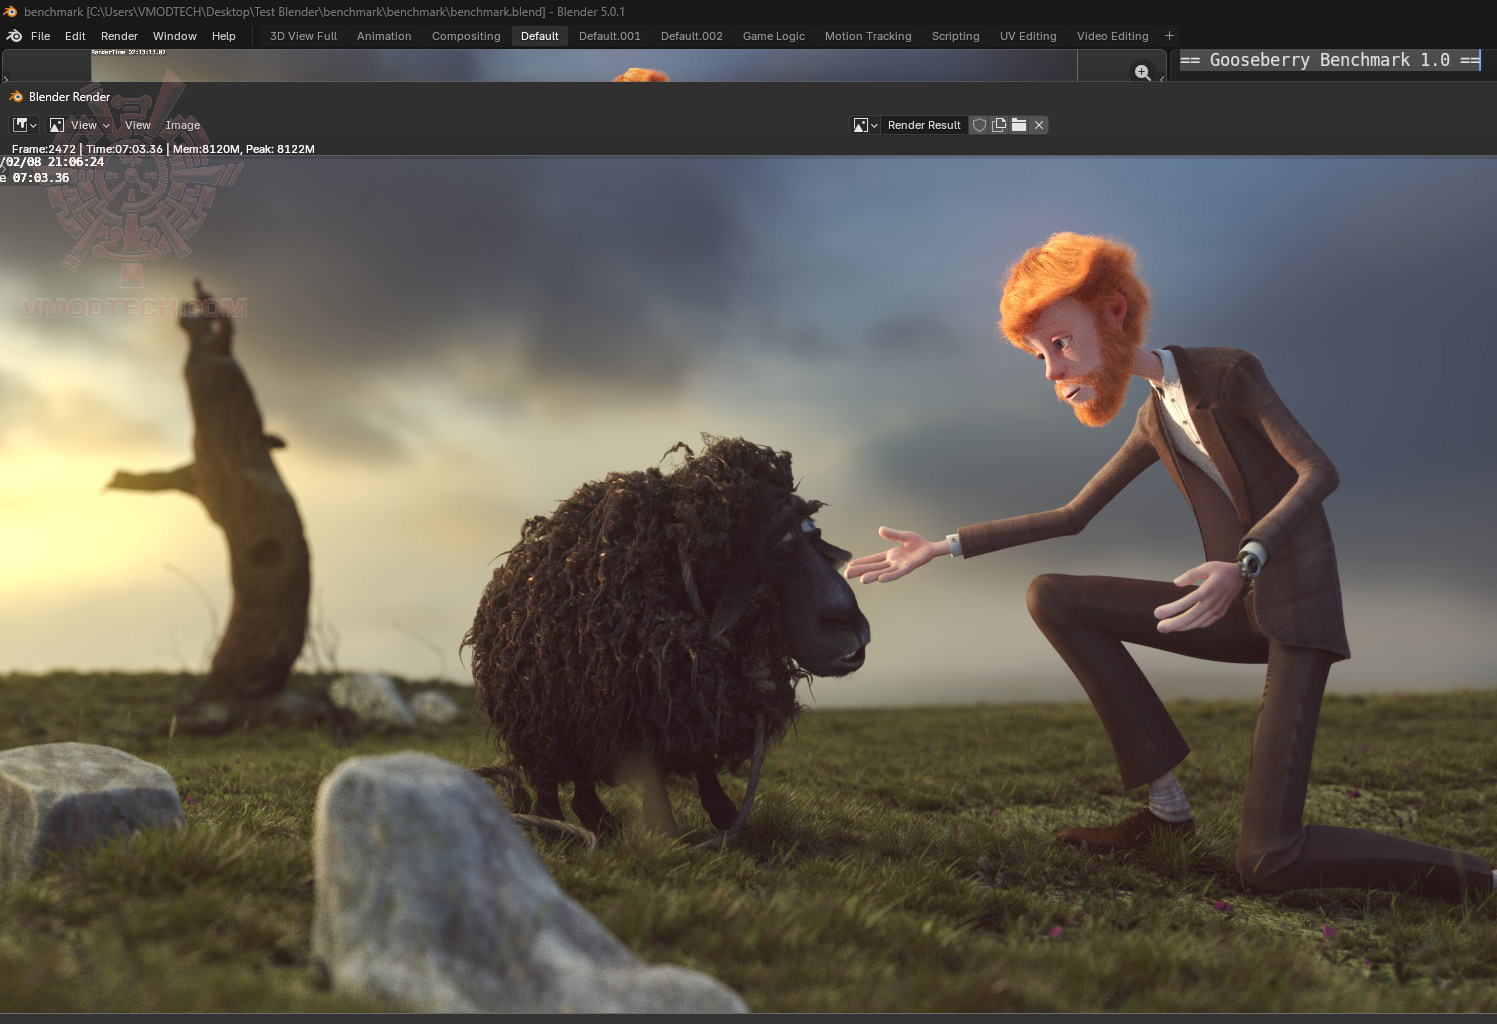Open the Render menu in top bar

(119, 36)
